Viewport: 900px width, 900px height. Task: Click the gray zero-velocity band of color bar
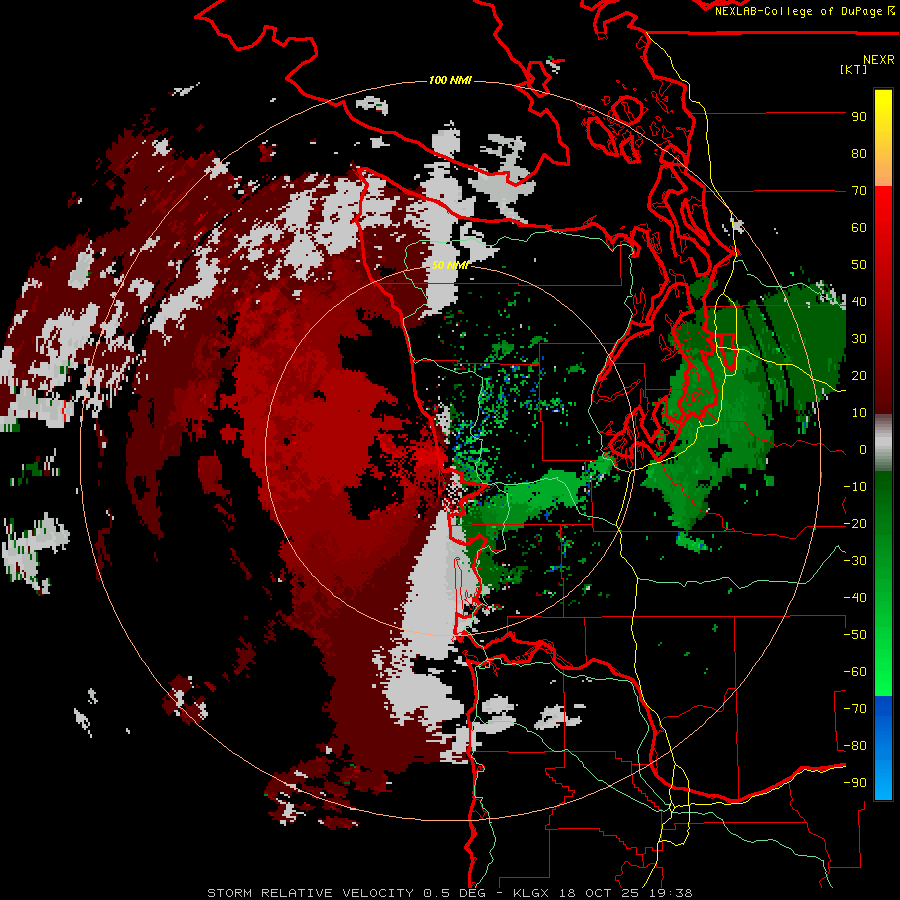click(x=883, y=443)
